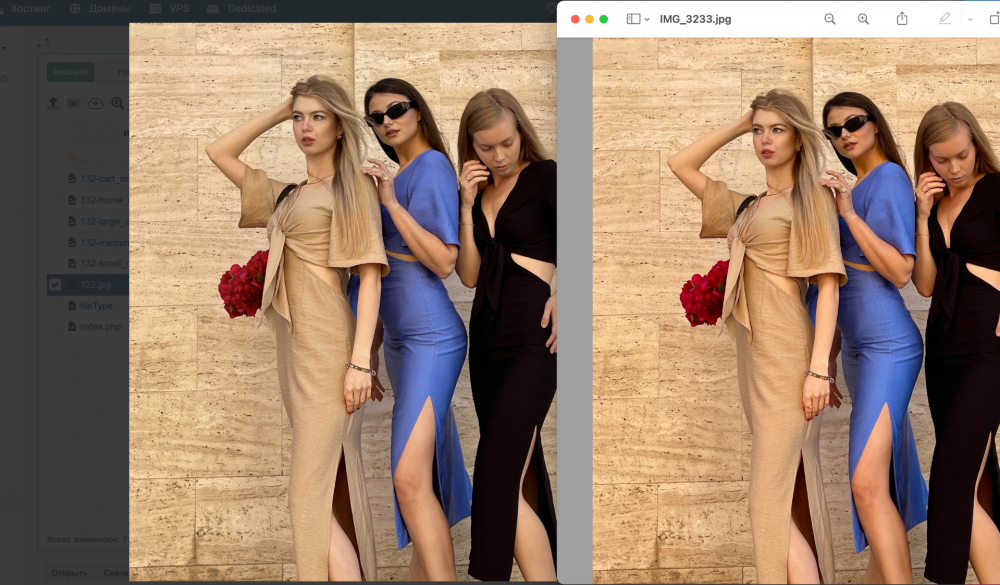The height and width of the screenshot is (585, 1000).
Task: Click the globe icon beside Домены
Action: [75, 8]
